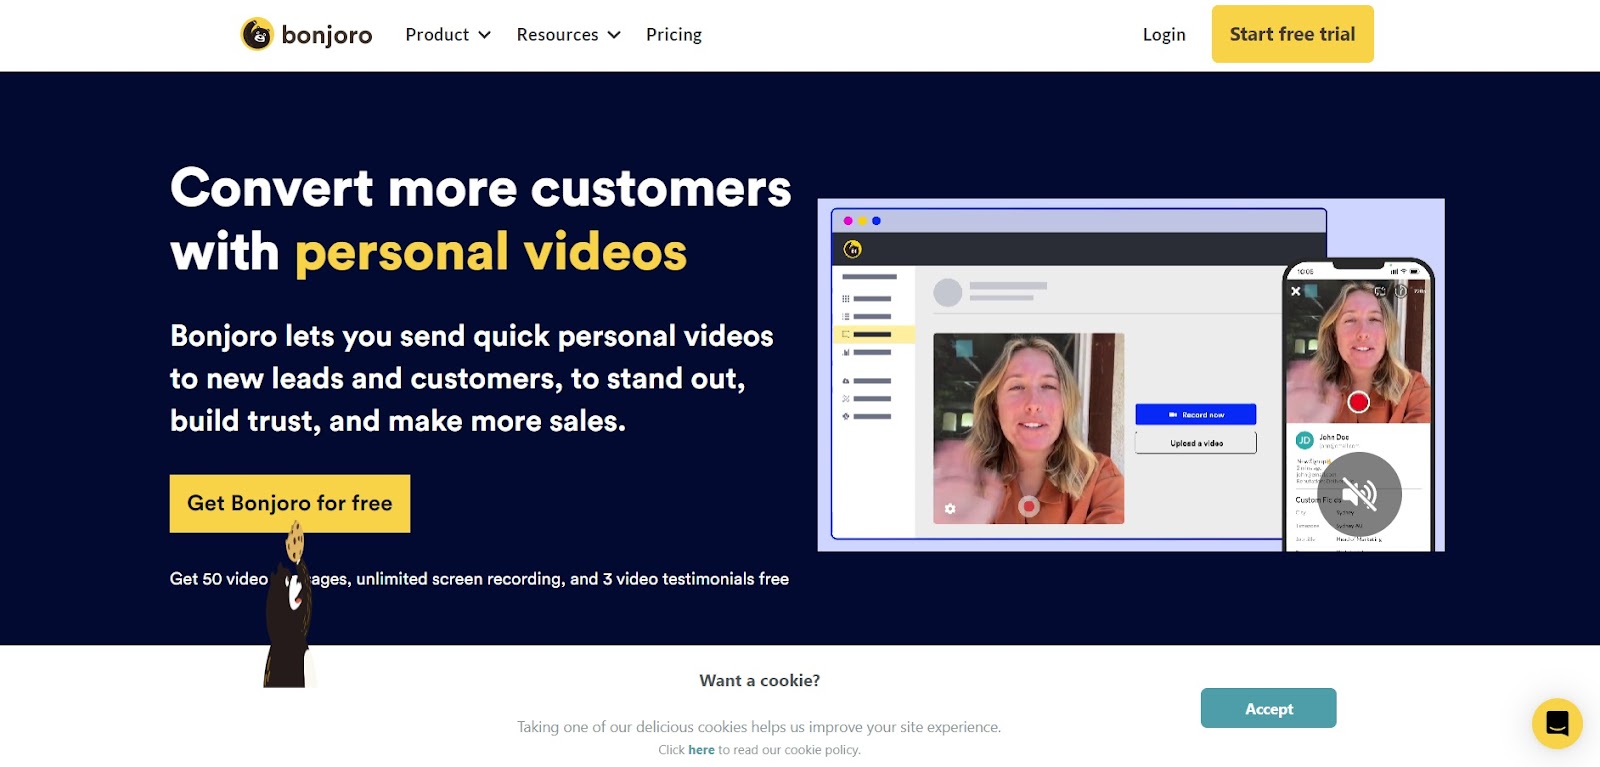
Task: Open the chat messenger widget
Action: (1557, 723)
